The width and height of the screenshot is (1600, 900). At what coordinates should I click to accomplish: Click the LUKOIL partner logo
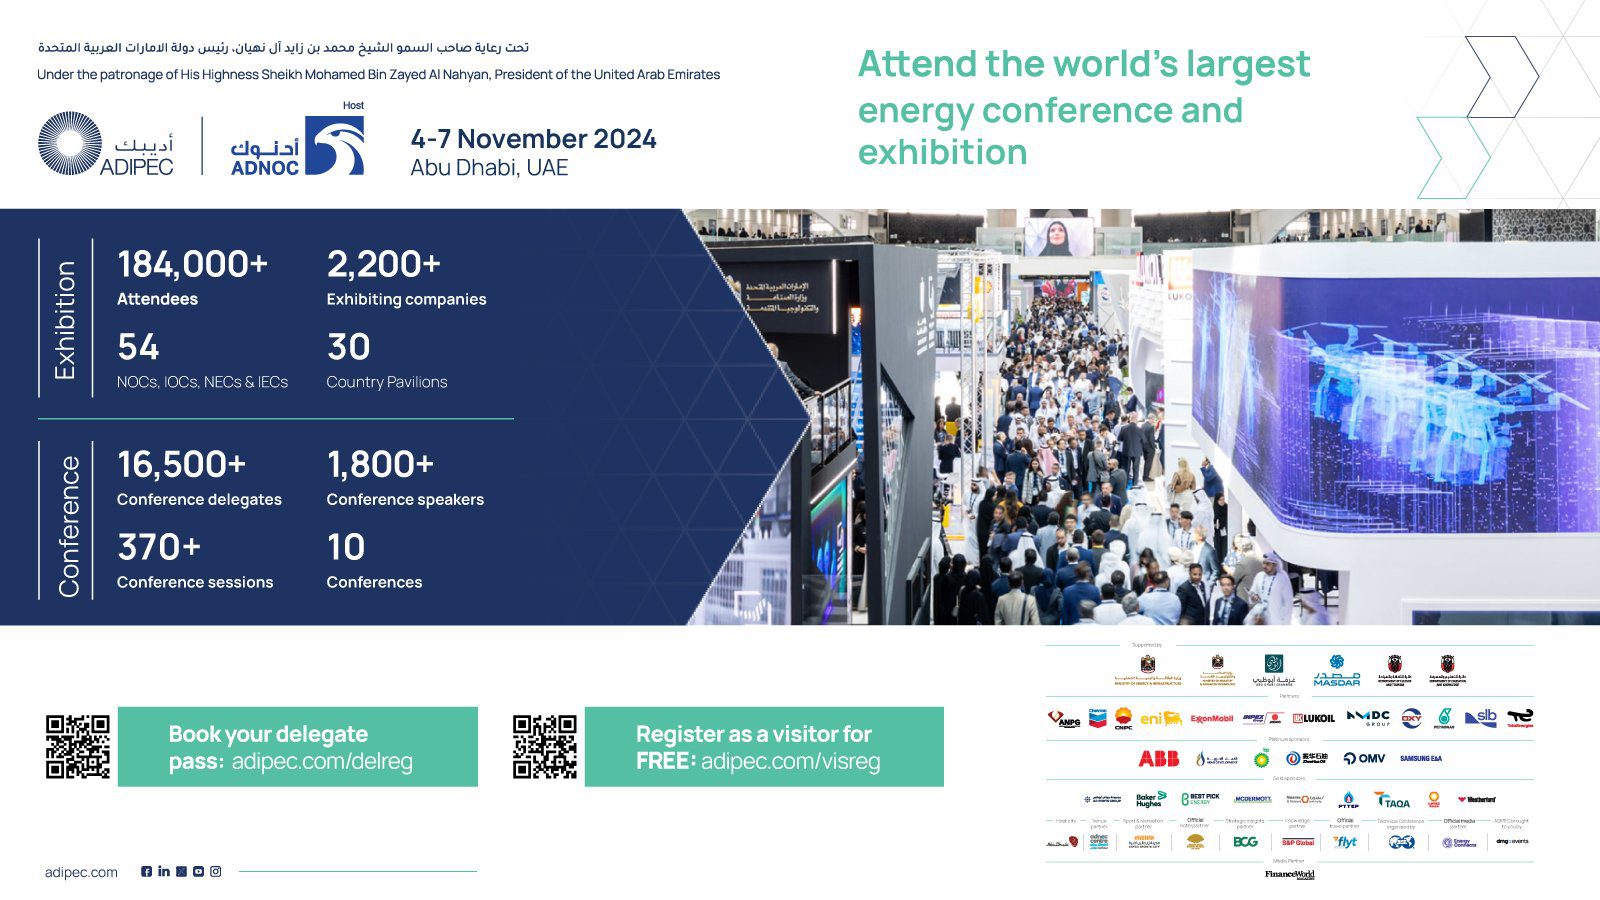pos(1314,718)
